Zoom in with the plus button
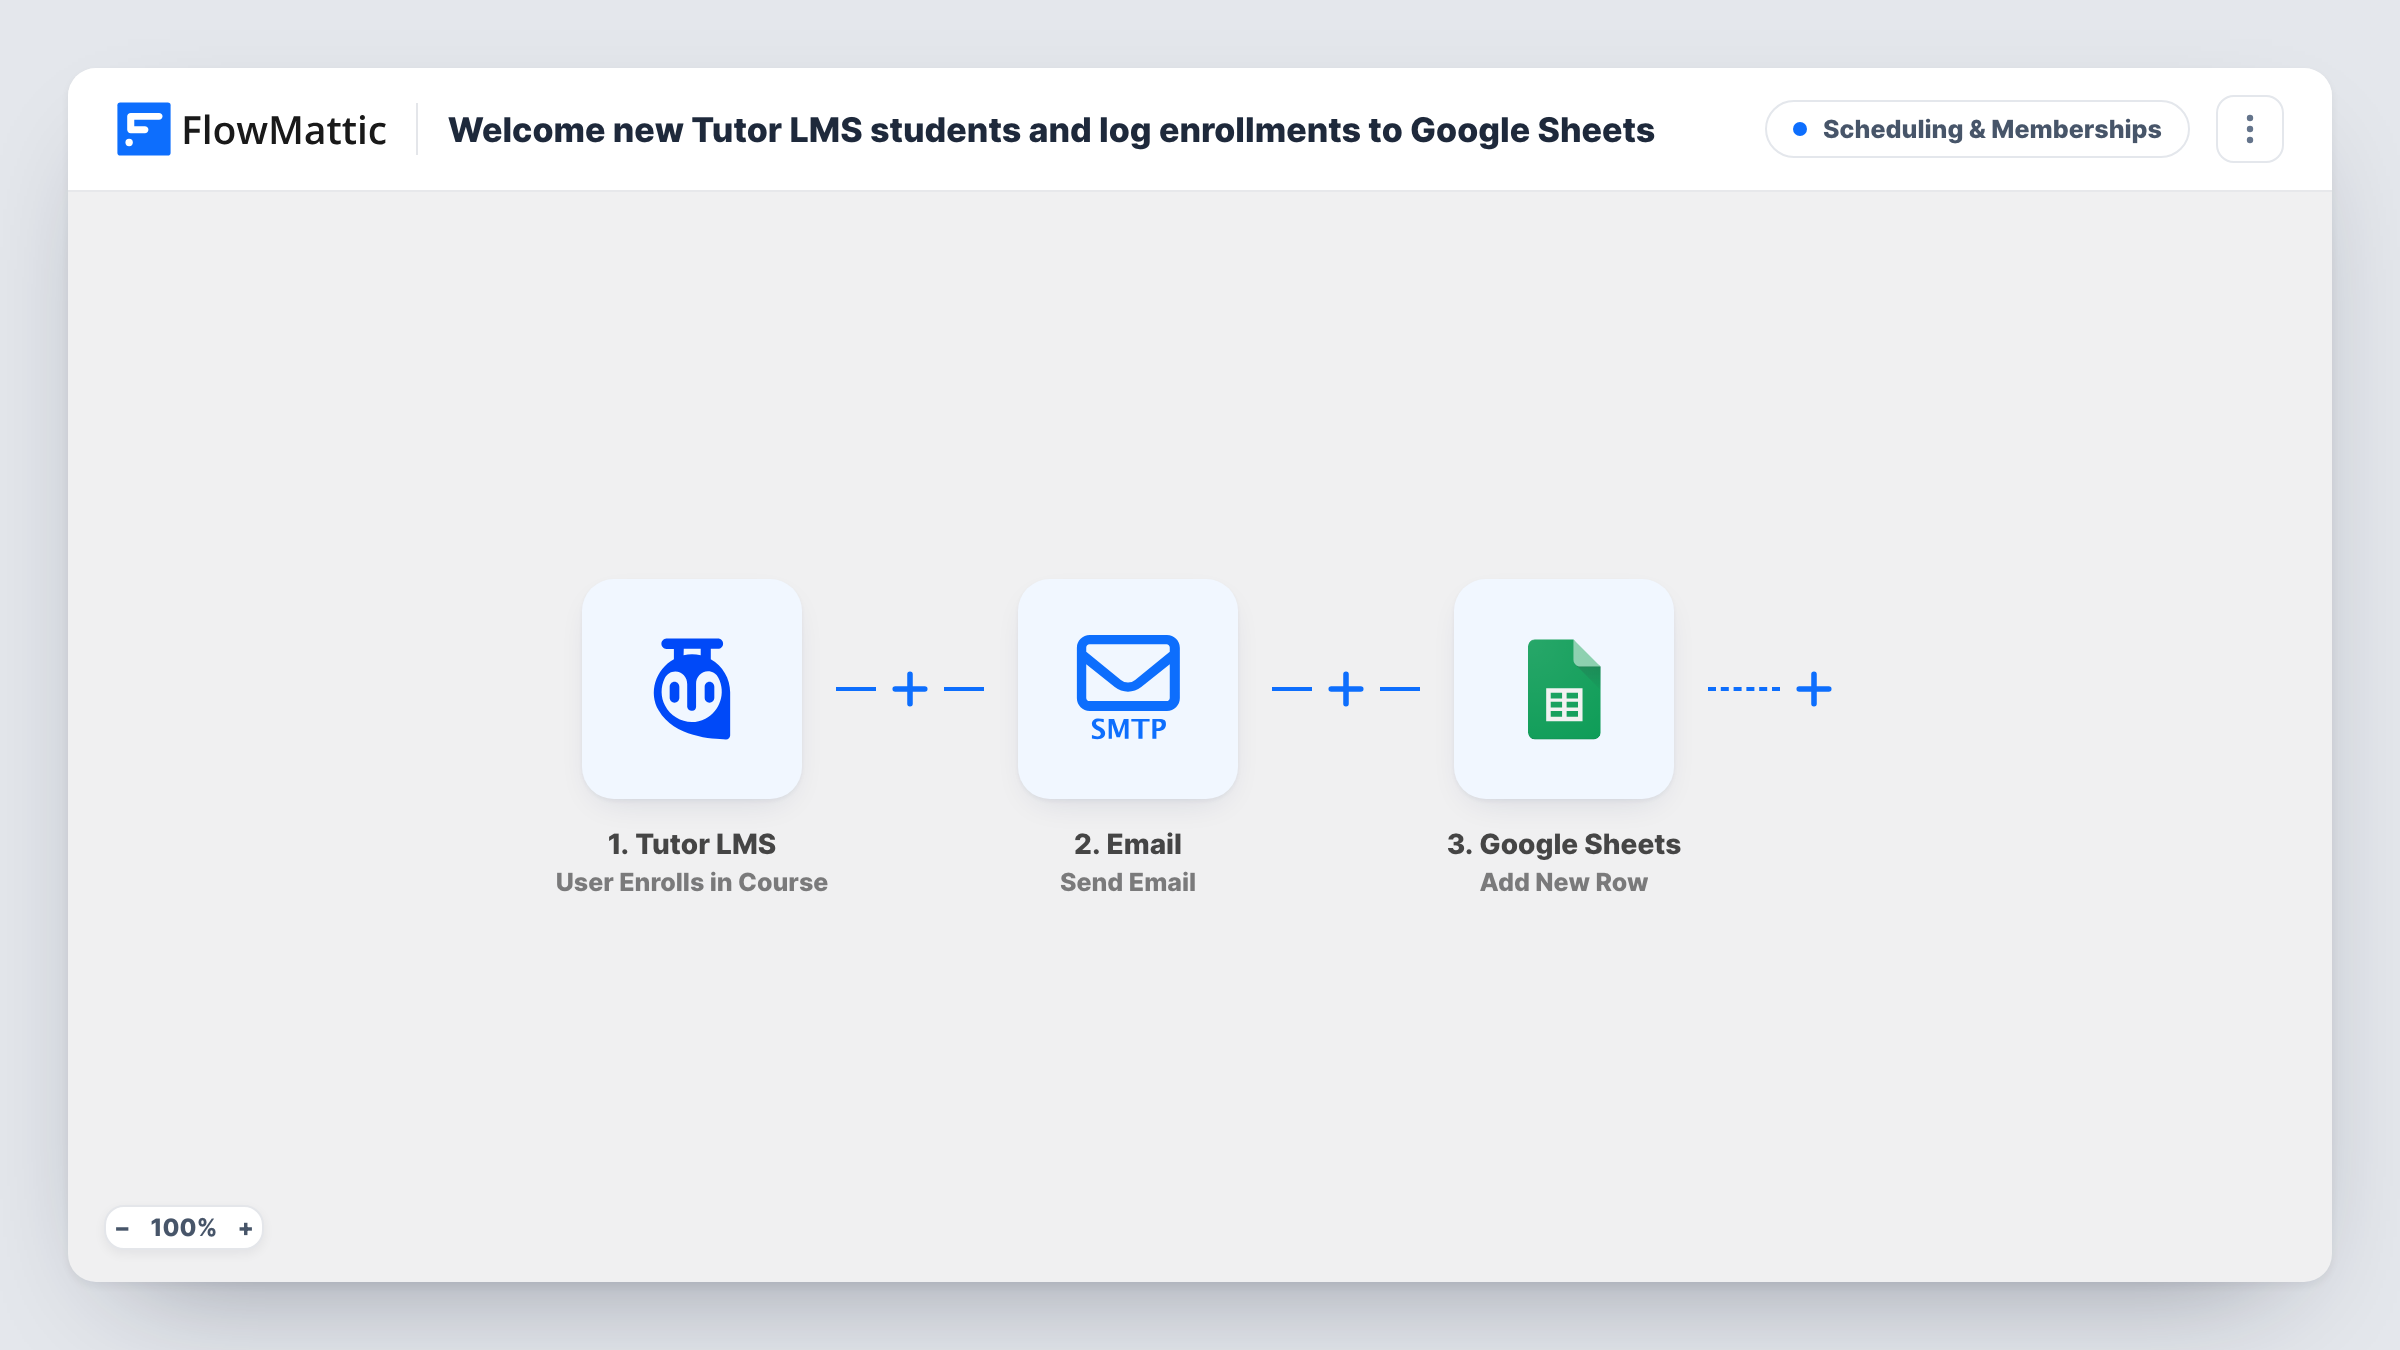 (245, 1228)
